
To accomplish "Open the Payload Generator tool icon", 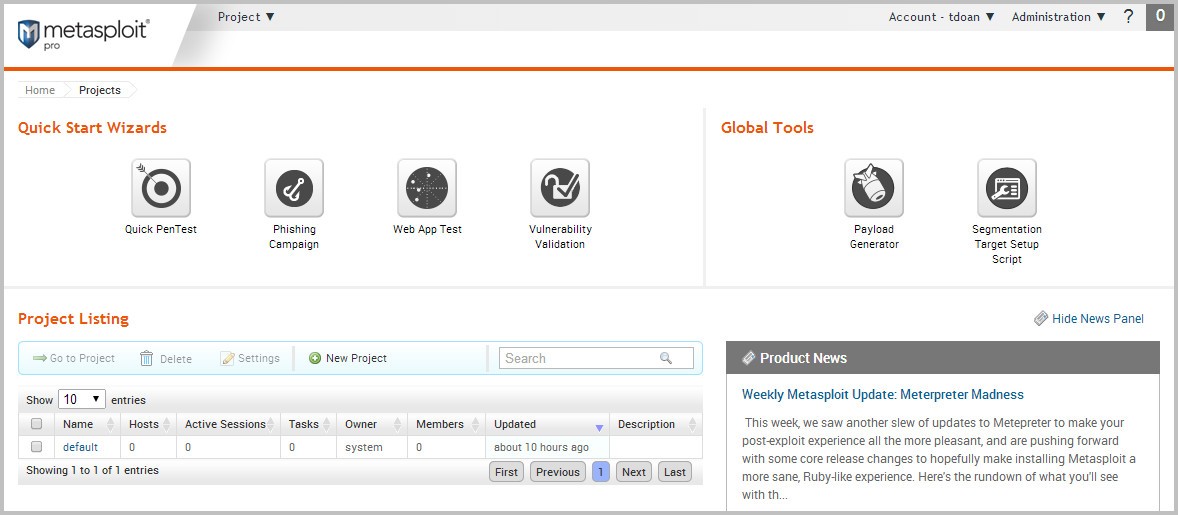I will point(874,188).
